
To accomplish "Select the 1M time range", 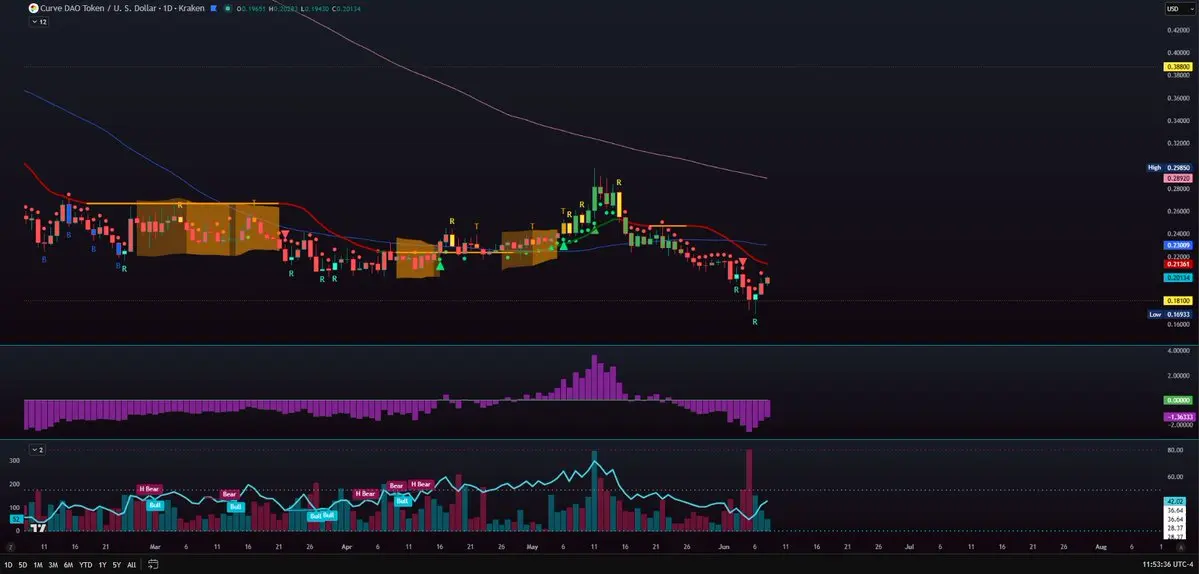I will [x=37, y=565].
